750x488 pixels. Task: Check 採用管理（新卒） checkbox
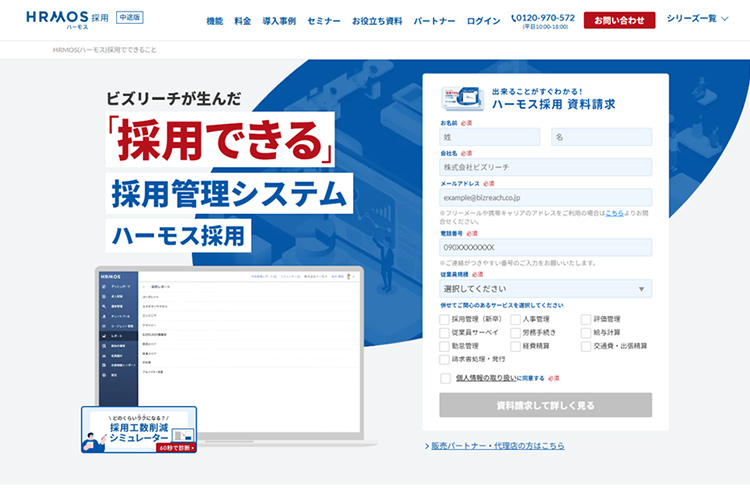click(x=444, y=319)
